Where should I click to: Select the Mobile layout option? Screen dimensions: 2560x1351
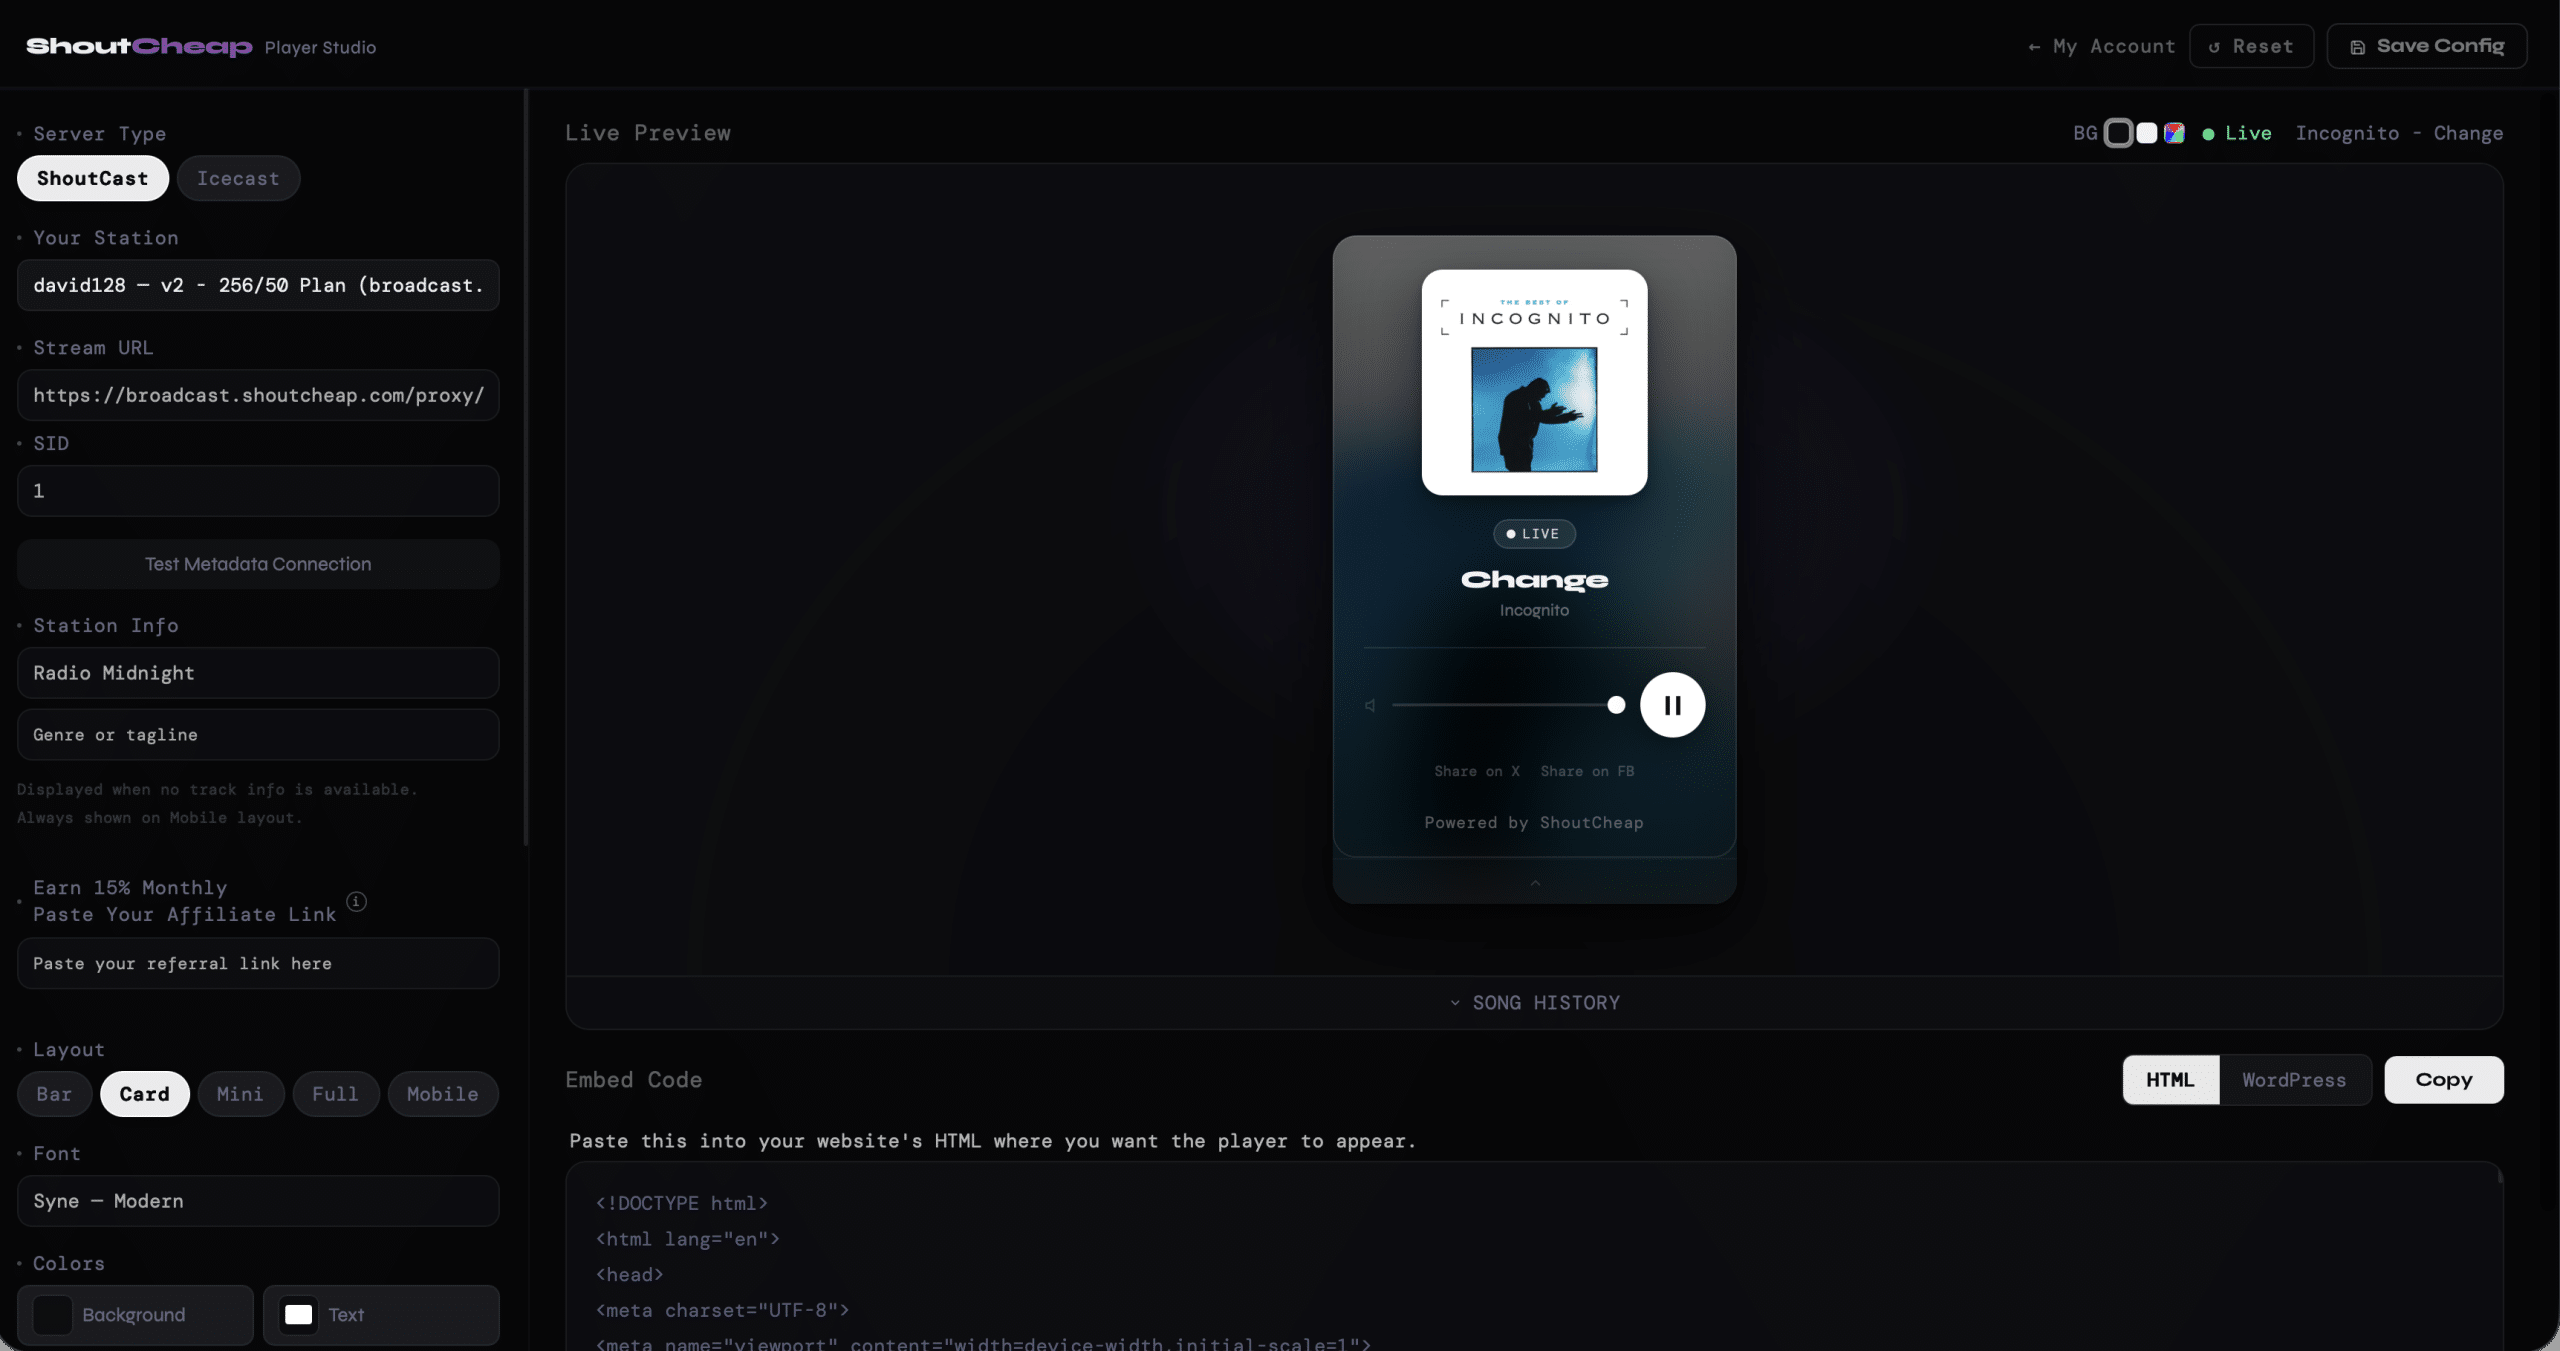(x=443, y=1094)
